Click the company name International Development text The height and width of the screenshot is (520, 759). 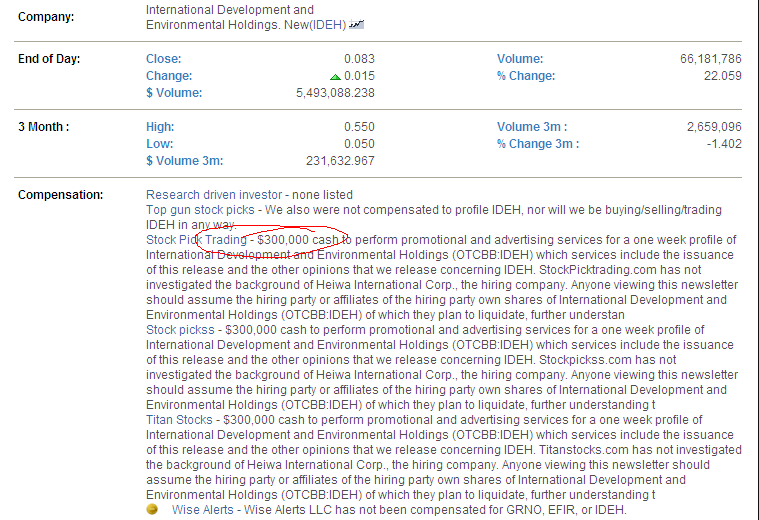tap(229, 11)
